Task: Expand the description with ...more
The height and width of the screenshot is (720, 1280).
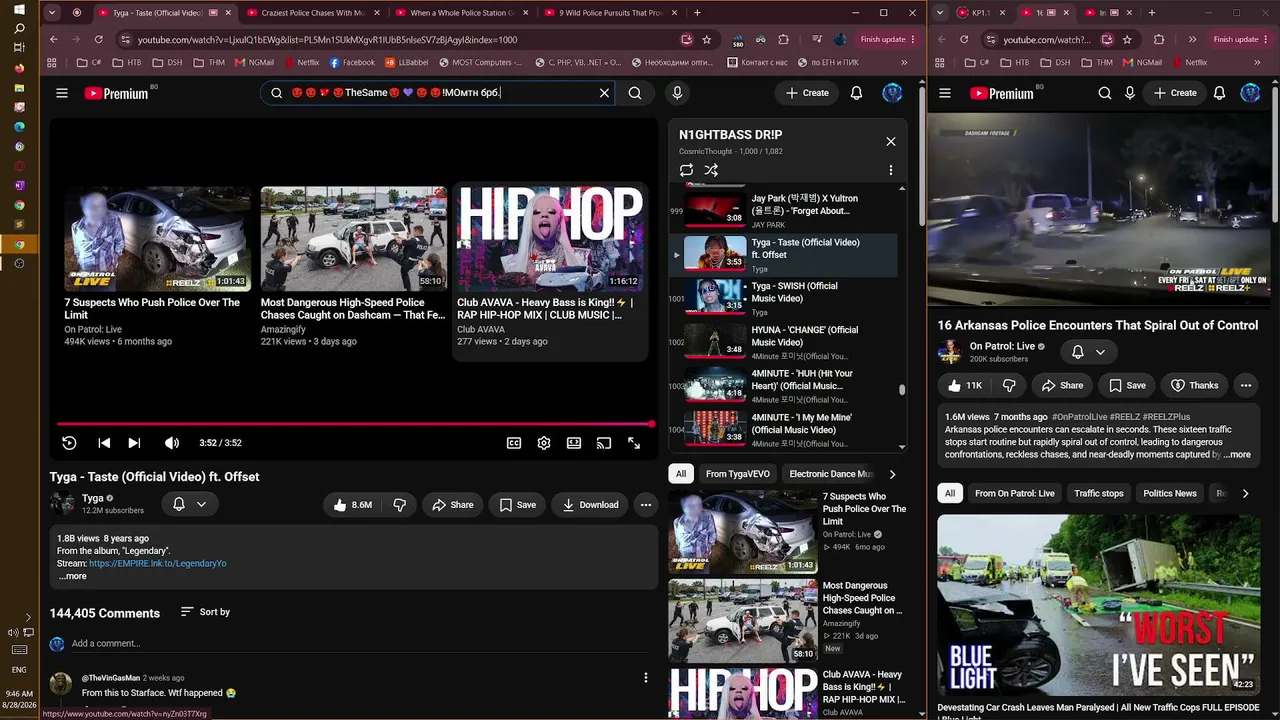Action: pos(73,576)
